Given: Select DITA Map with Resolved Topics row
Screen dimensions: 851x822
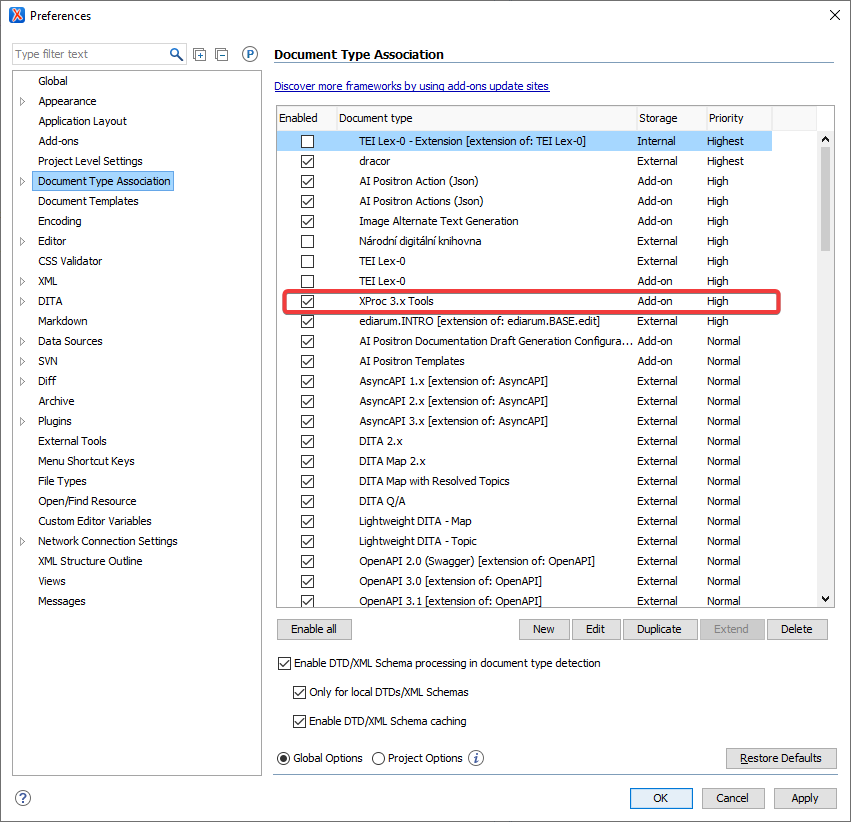Looking at the screenshot, I should point(524,481).
